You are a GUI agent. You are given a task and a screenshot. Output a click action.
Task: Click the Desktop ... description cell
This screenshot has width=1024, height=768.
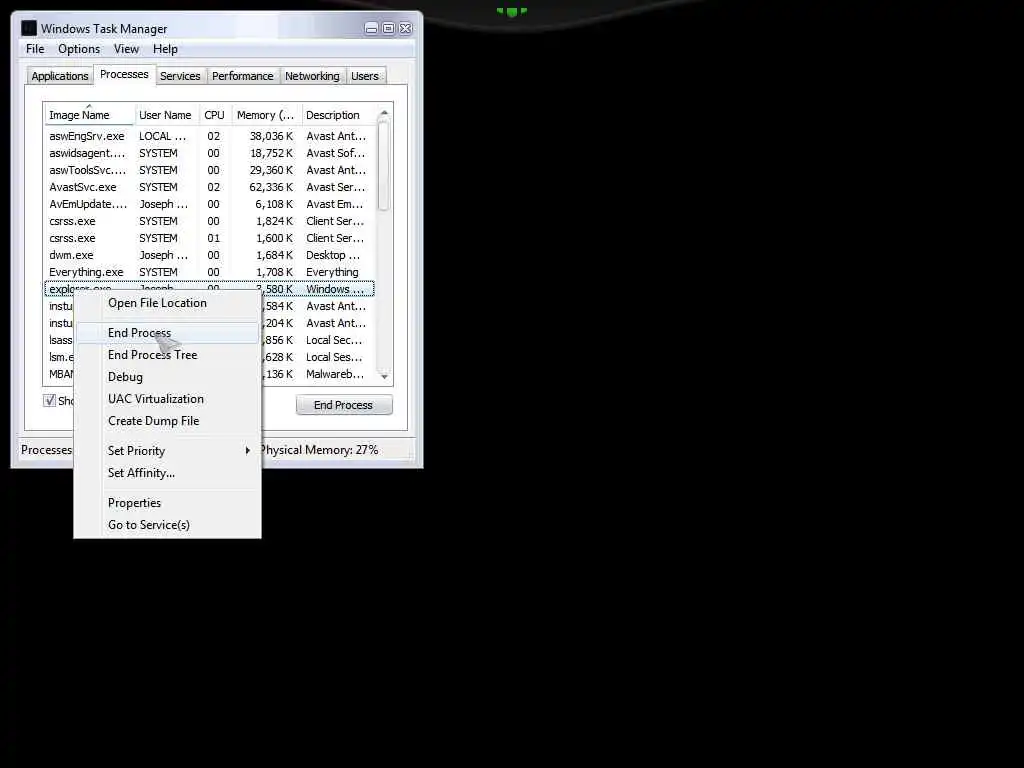pos(333,255)
